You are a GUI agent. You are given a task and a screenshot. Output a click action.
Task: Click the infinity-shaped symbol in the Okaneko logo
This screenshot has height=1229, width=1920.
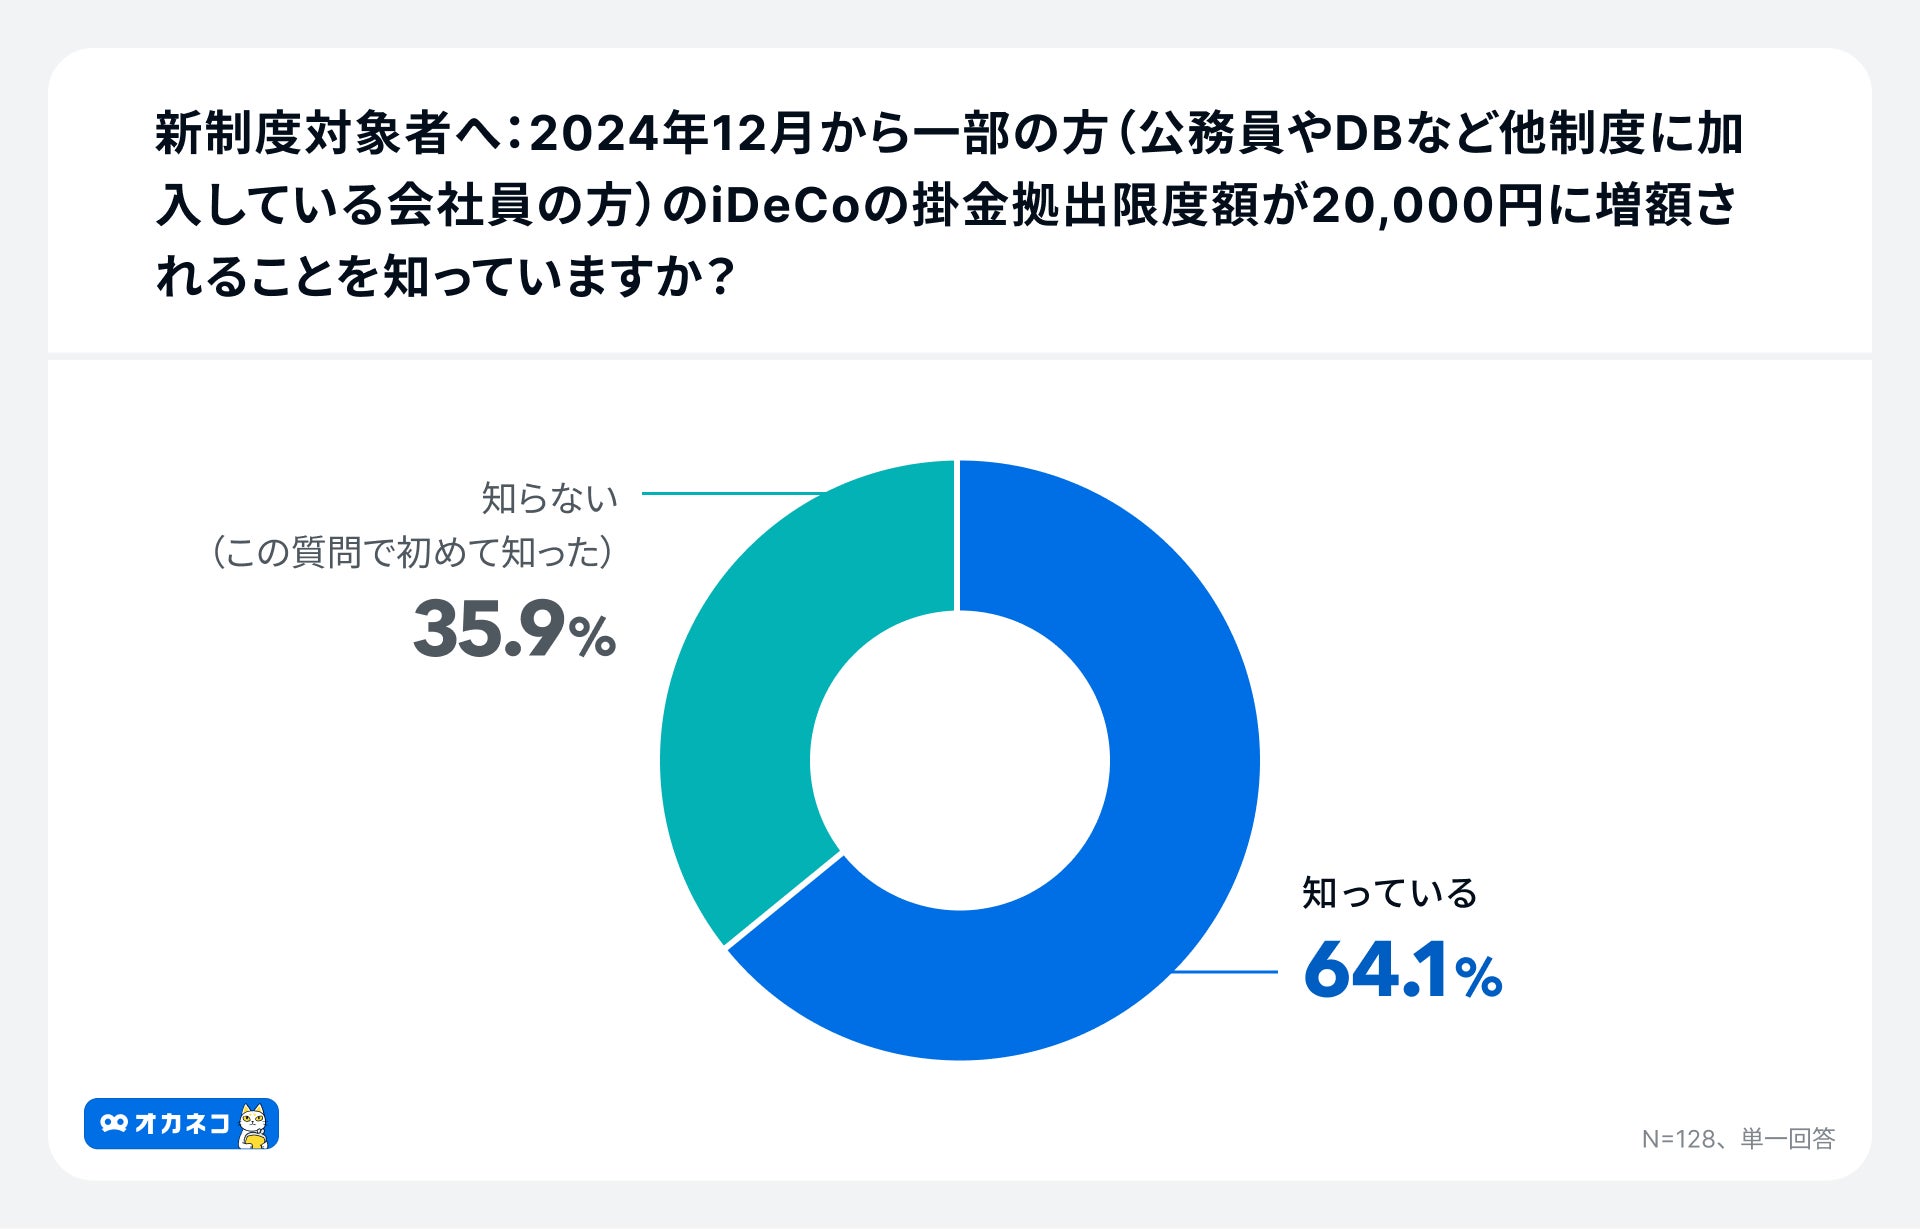[x=114, y=1124]
